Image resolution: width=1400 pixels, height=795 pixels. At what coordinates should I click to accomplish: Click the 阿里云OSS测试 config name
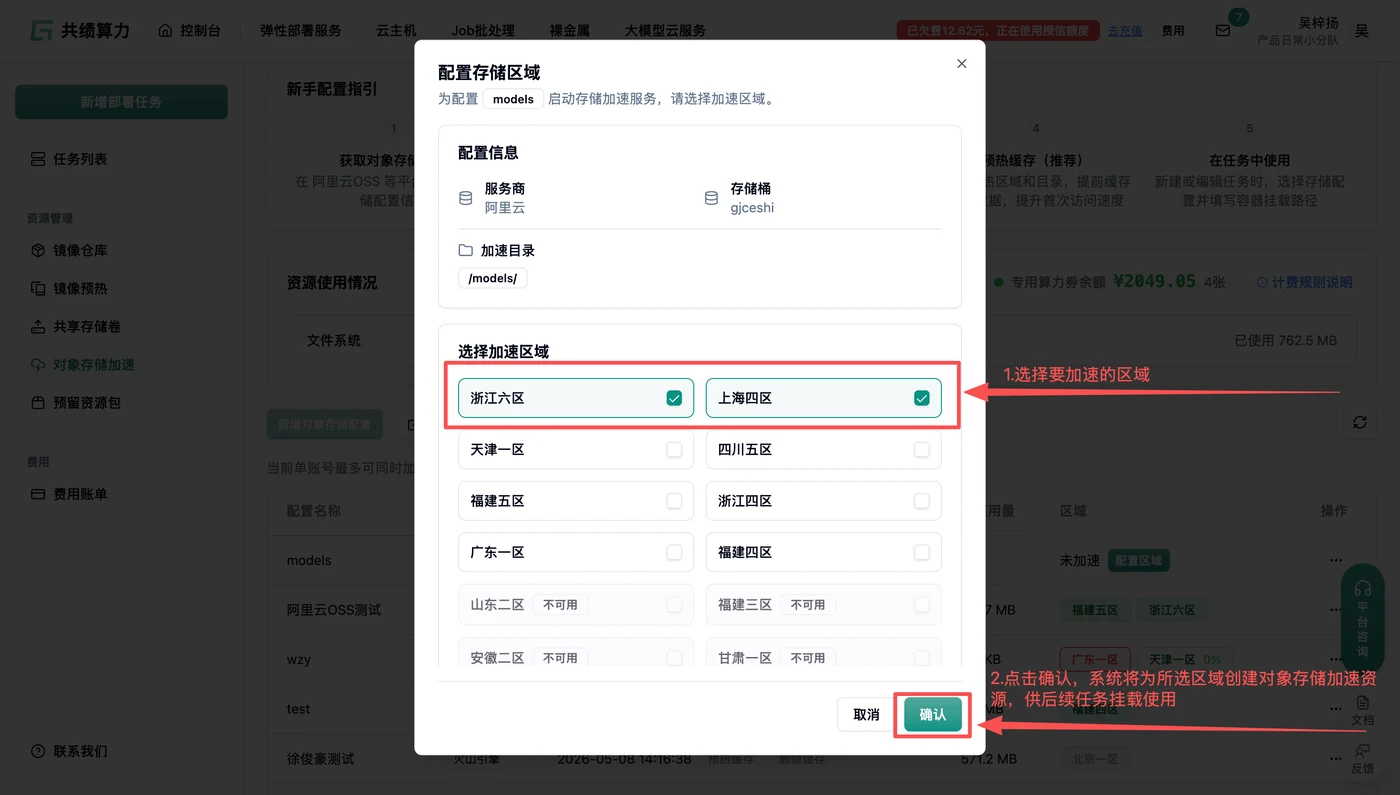(x=334, y=610)
